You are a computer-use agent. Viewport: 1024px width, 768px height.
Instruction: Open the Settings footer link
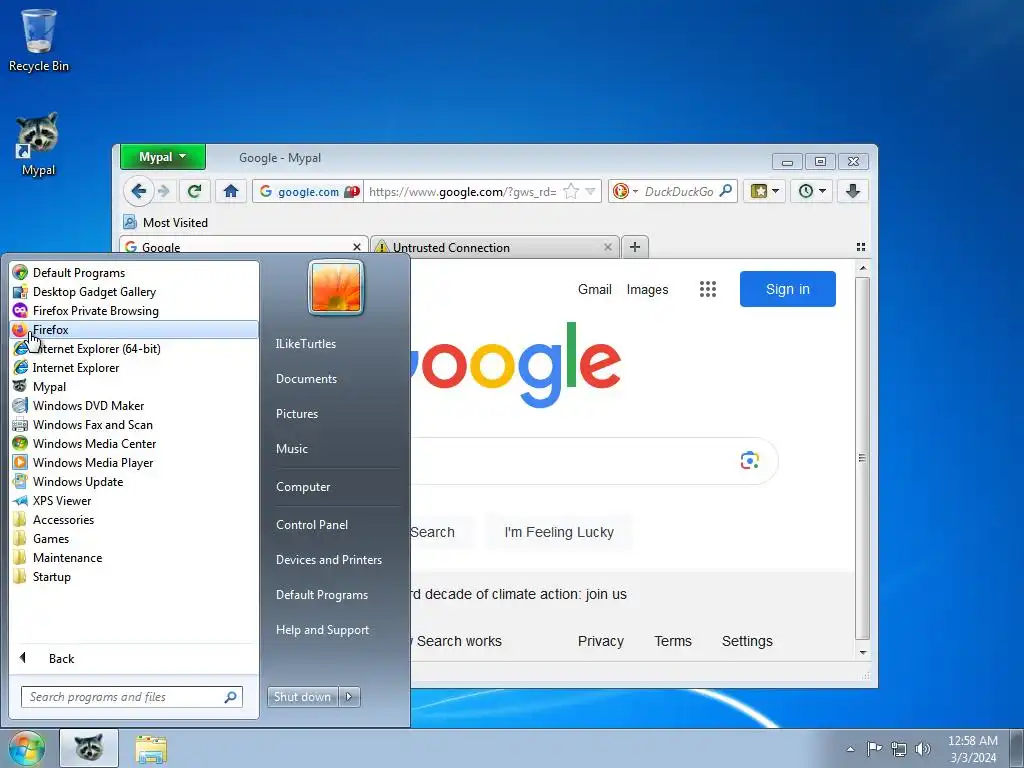pyautogui.click(x=747, y=641)
